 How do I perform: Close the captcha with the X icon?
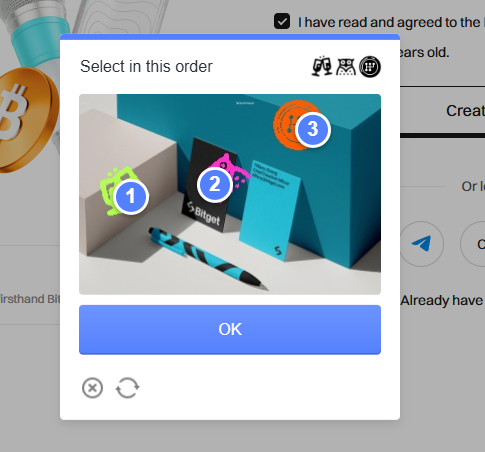click(x=92, y=388)
